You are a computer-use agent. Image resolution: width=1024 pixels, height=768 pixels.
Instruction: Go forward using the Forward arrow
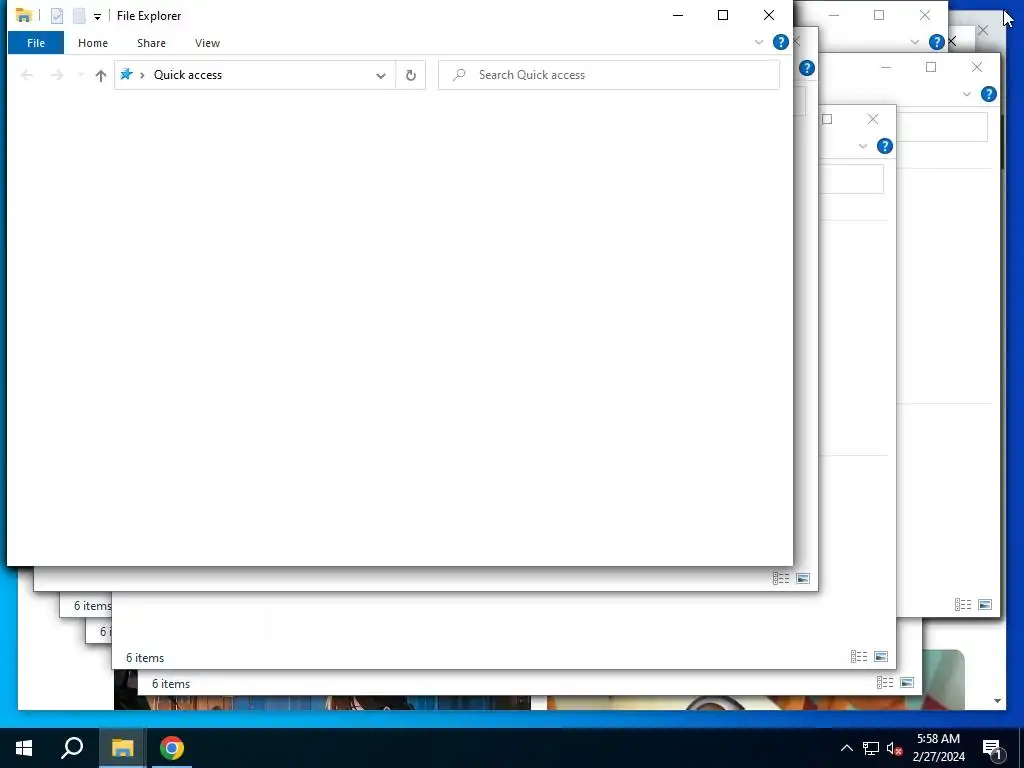point(57,75)
